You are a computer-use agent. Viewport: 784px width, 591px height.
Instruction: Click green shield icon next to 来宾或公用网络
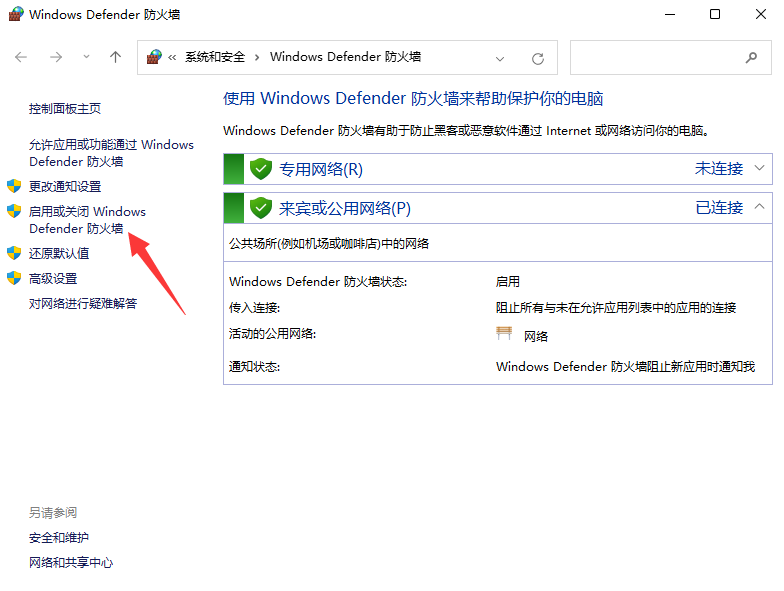coord(260,208)
